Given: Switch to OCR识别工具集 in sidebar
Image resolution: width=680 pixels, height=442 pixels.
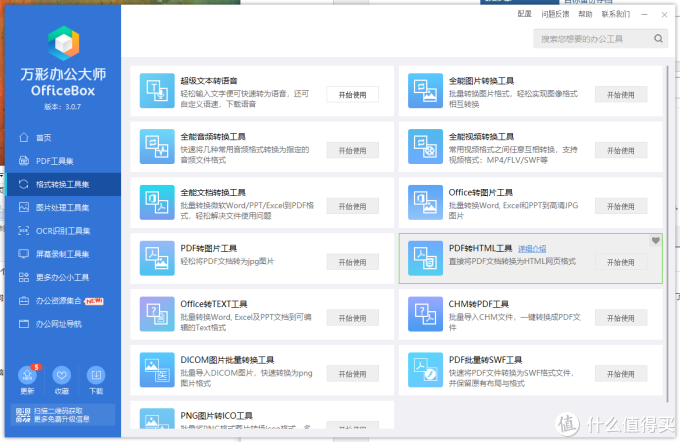Looking at the screenshot, I should (x=63, y=231).
